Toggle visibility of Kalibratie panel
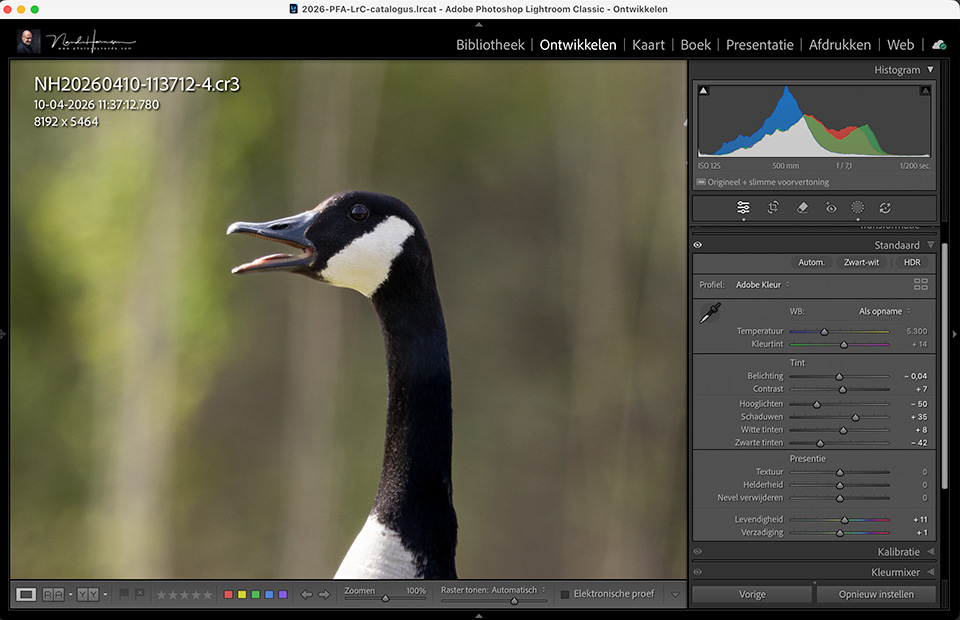The image size is (960, 620). click(697, 551)
